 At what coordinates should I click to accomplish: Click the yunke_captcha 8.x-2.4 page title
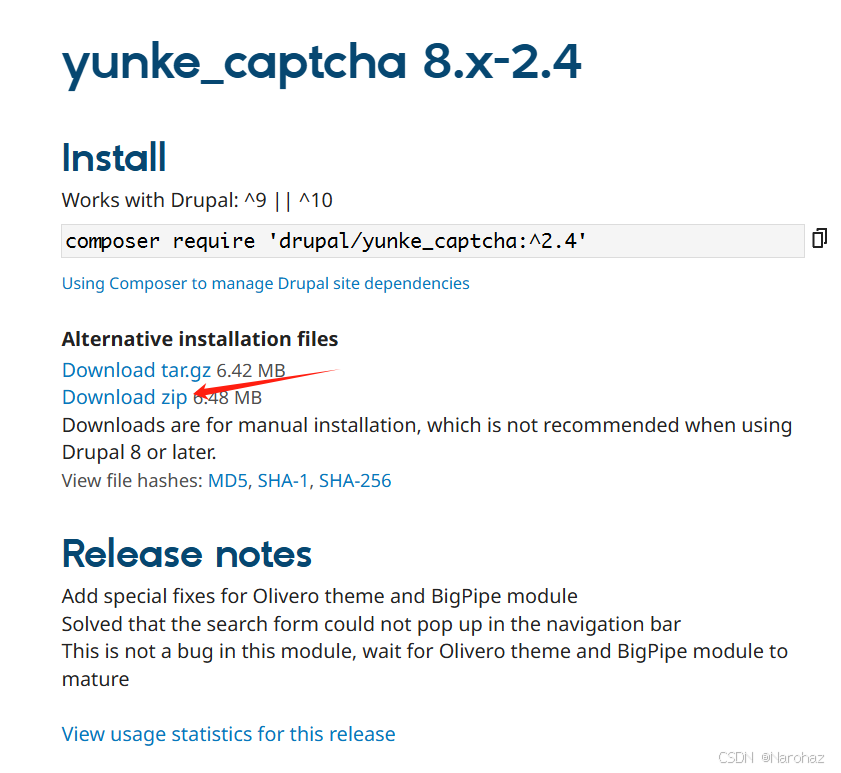click(321, 62)
